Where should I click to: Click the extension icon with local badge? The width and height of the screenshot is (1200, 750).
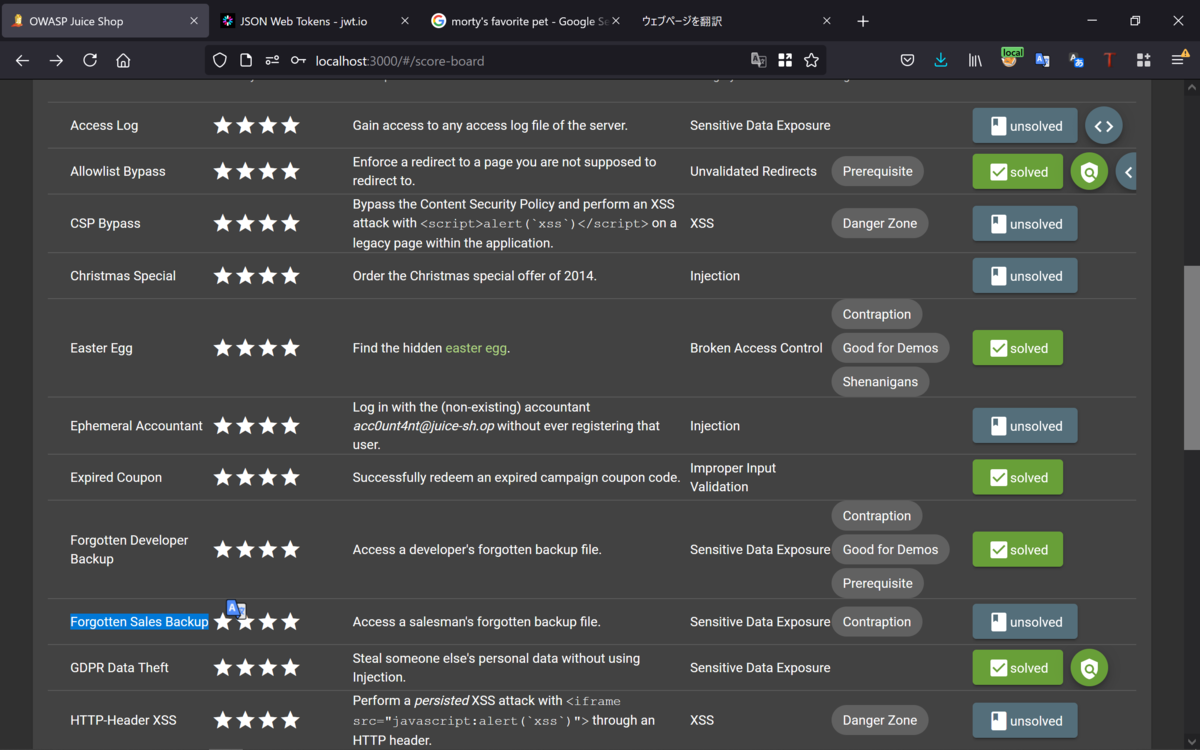coord(1010,58)
